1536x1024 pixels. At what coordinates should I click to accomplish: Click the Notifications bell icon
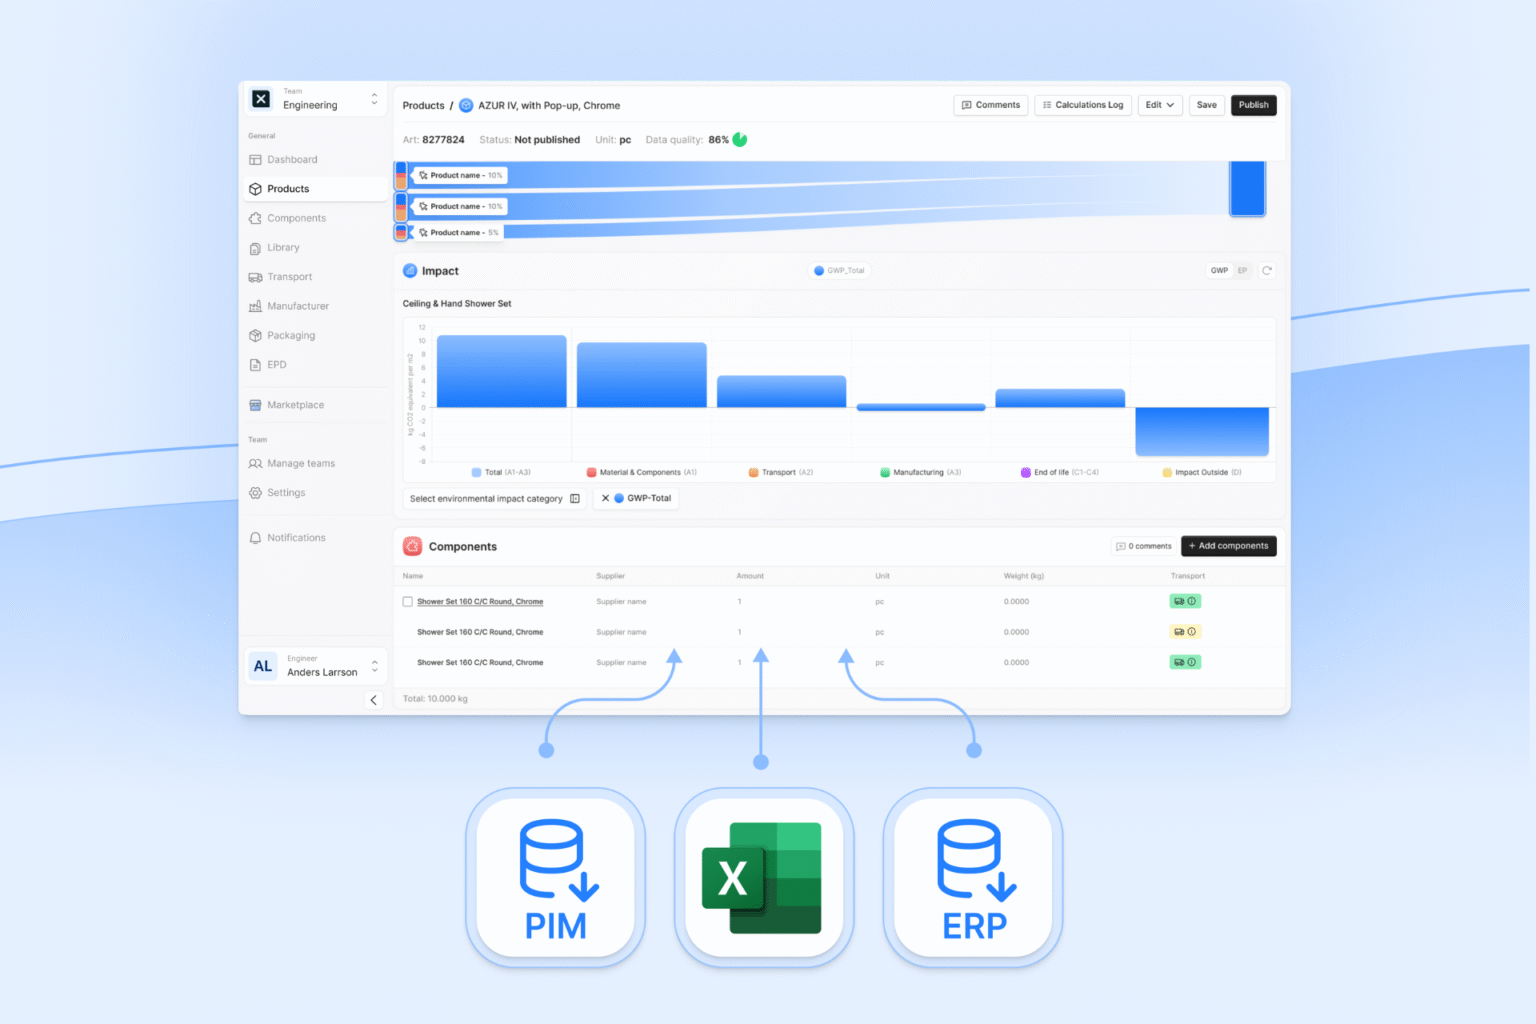[x=255, y=538]
